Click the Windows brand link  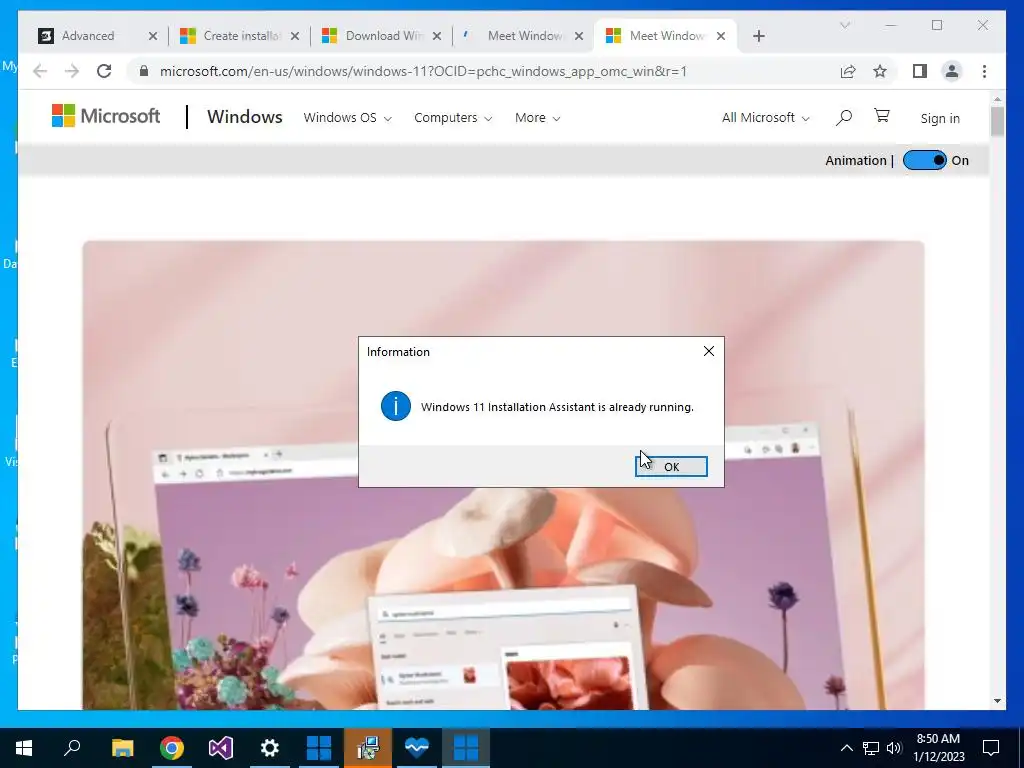(245, 117)
